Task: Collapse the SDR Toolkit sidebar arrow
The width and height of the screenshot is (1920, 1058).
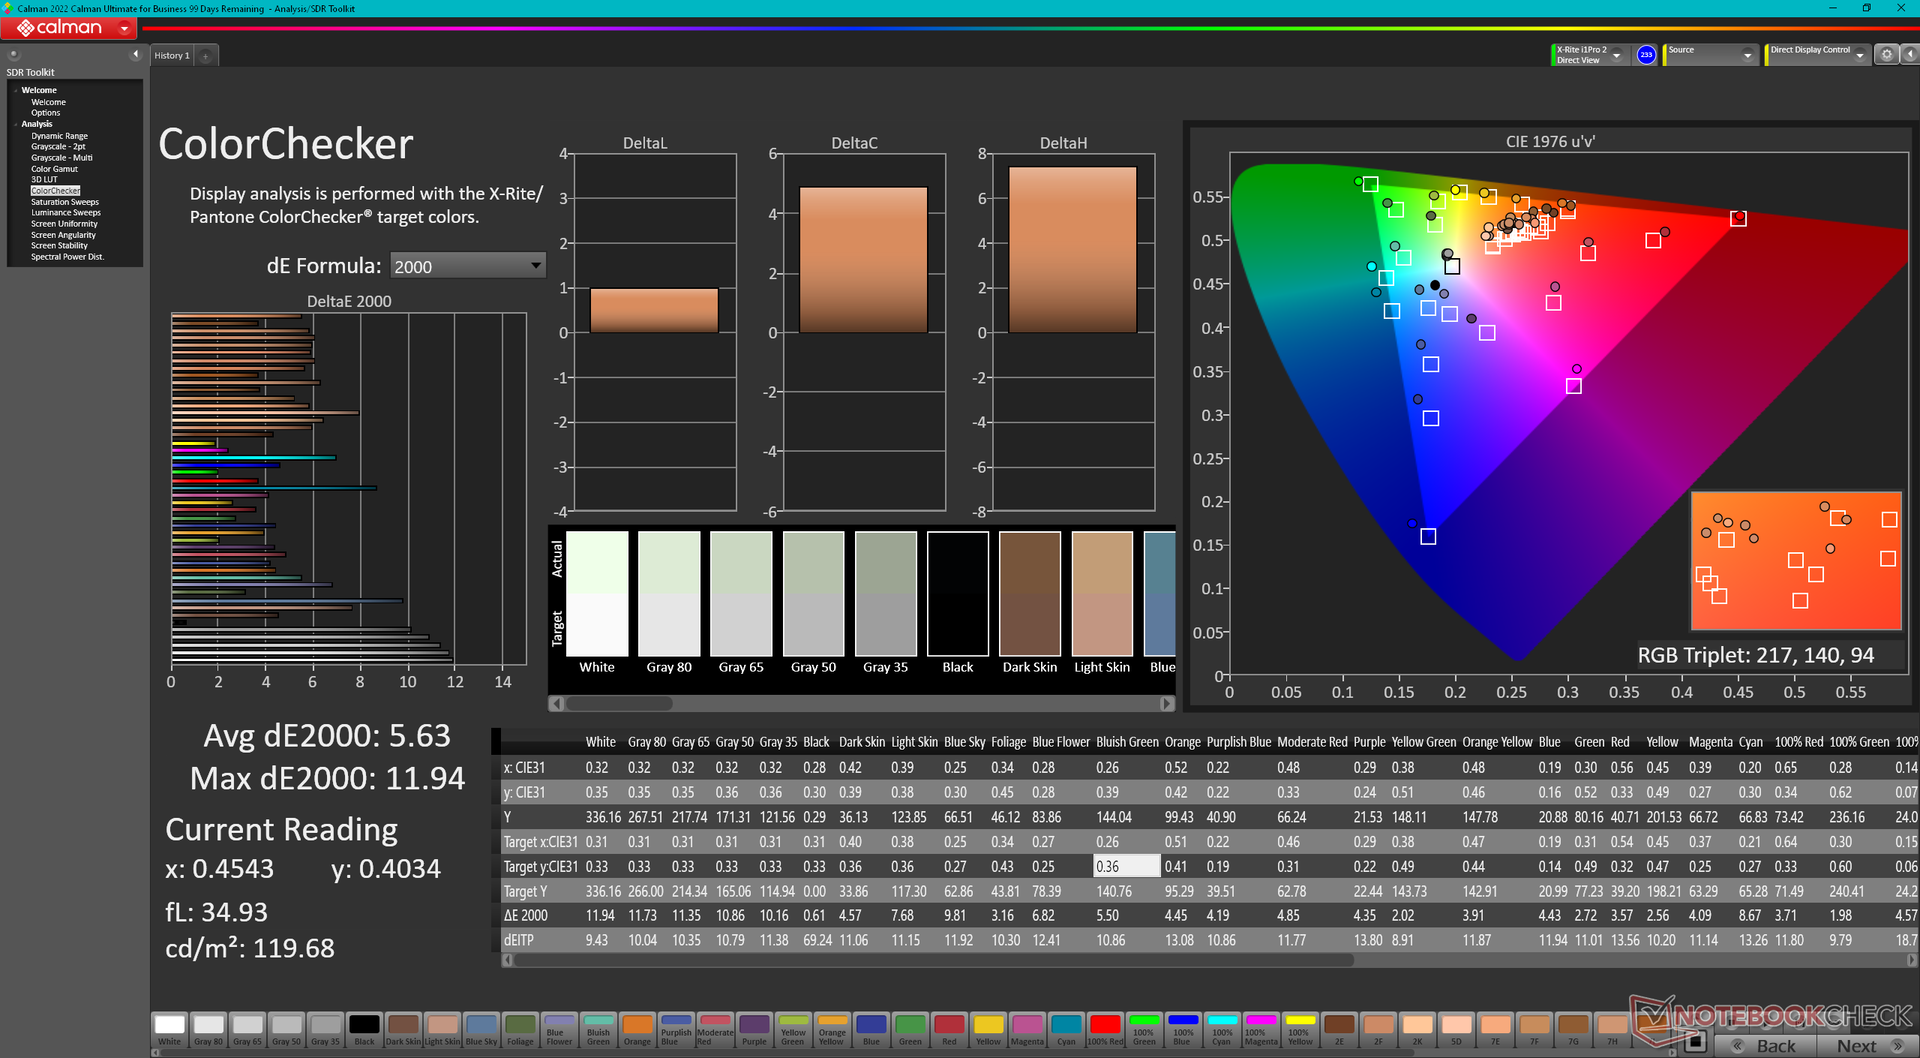Action: (x=135, y=54)
